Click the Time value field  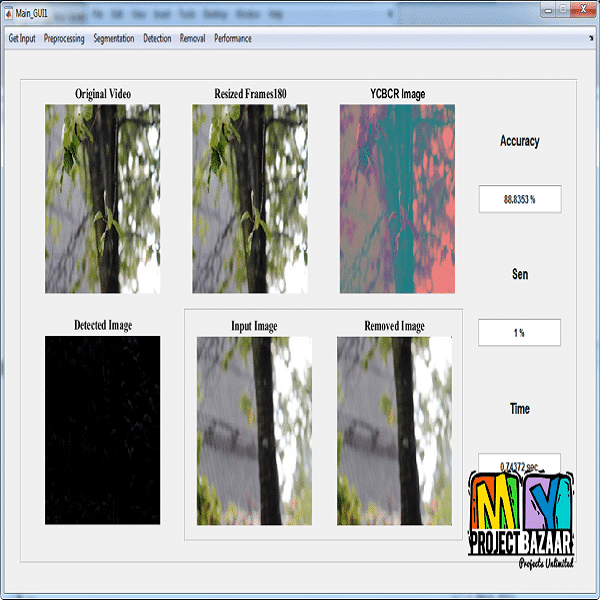click(x=519, y=463)
